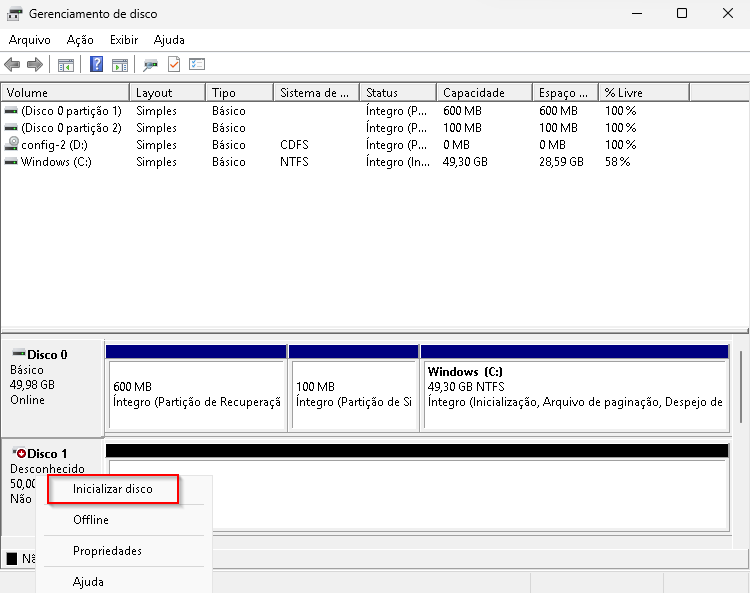Select the Windows (C:) volume row

click(56, 162)
